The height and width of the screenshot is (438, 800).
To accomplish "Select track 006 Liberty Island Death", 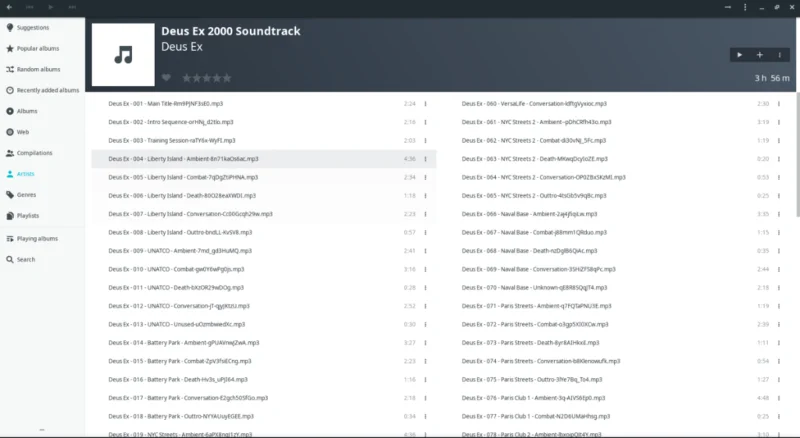I will [264, 196].
